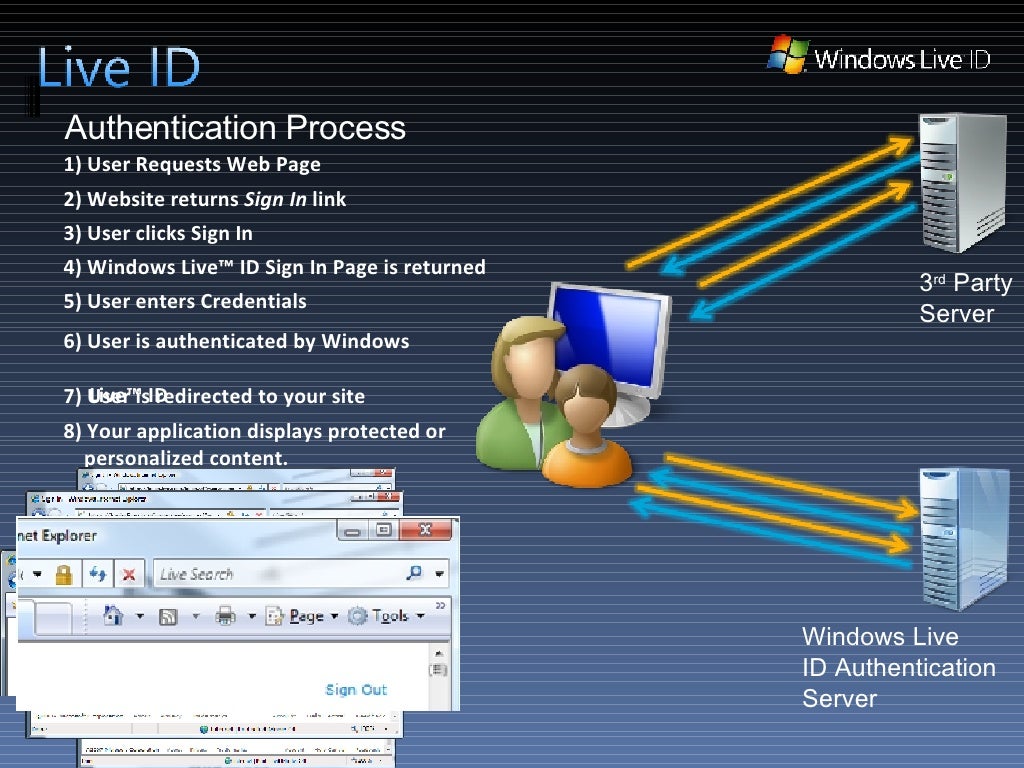Click '4) Windows Live ID Sign In Page' line
1024x768 pixels.
tap(274, 267)
